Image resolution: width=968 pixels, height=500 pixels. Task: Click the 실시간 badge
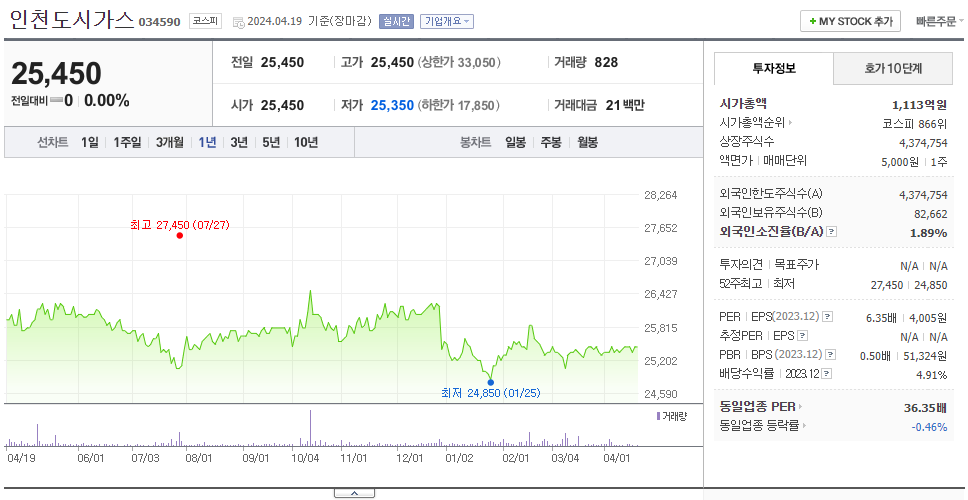pos(396,22)
